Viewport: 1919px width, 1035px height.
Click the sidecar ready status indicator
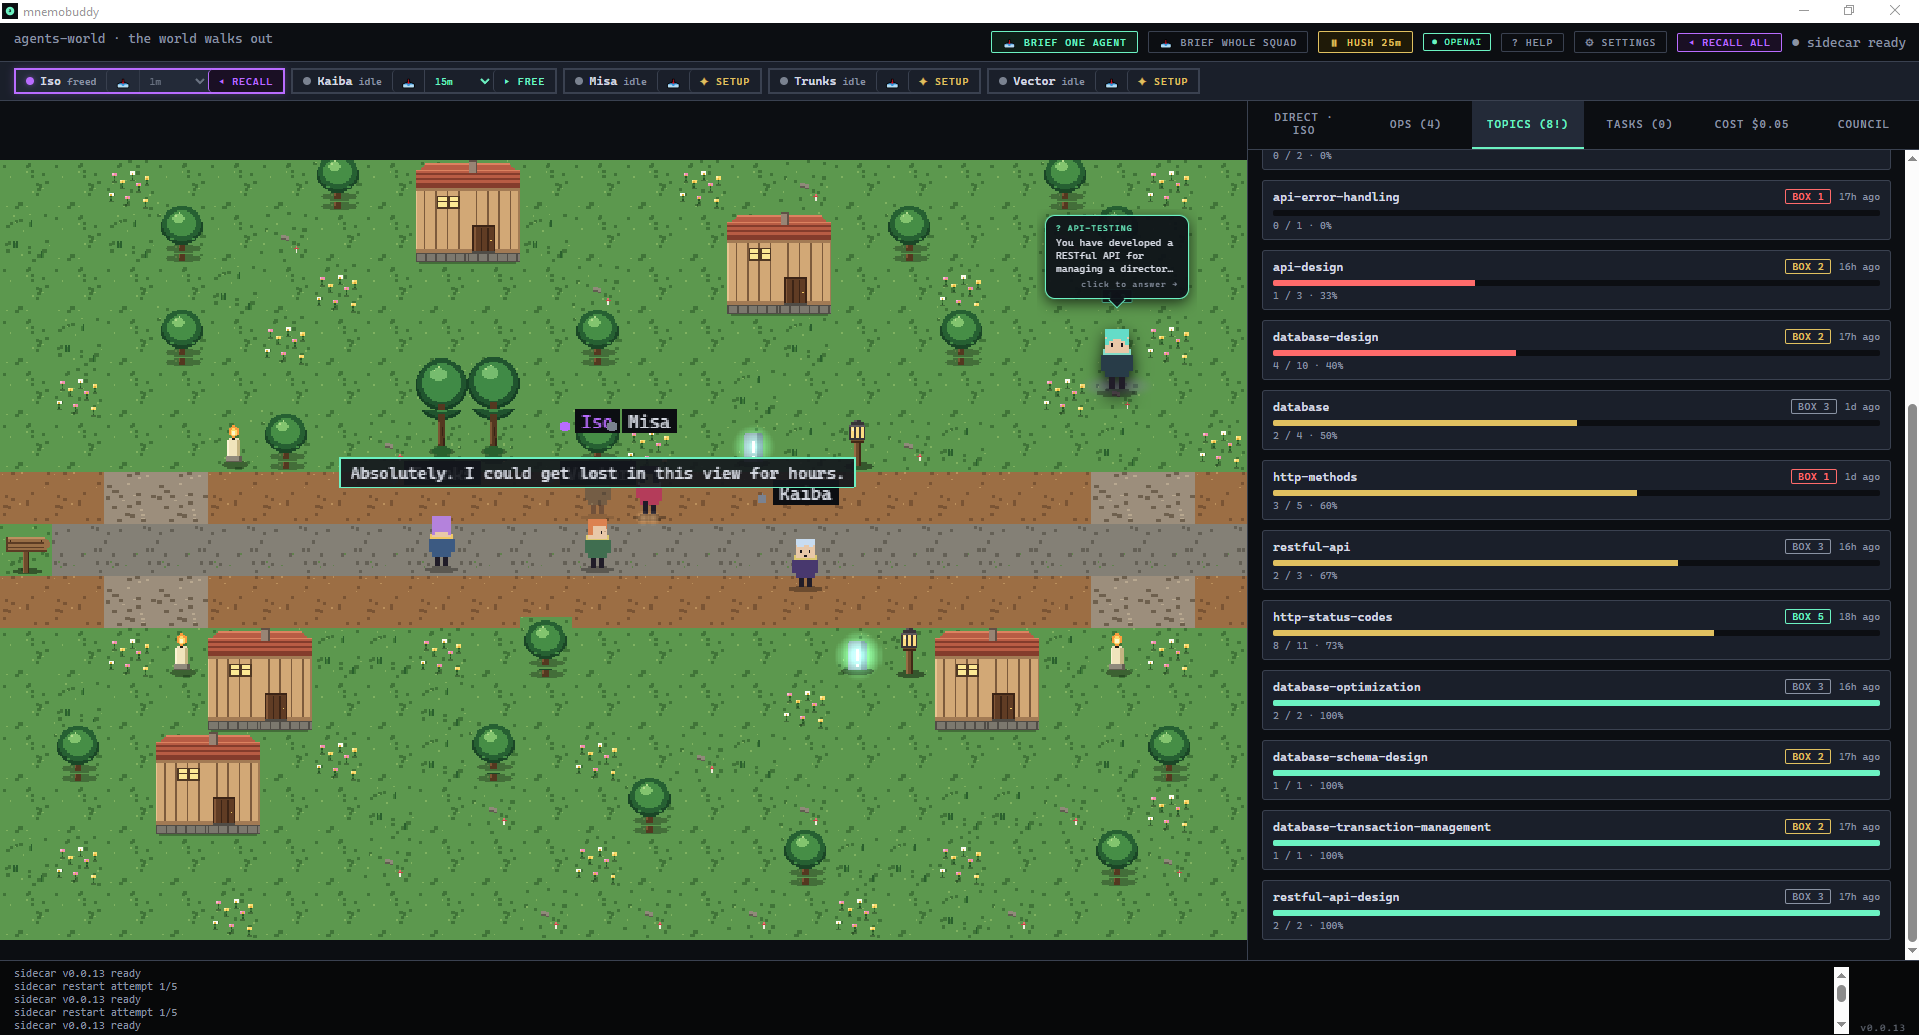(x=1849, y=43)
